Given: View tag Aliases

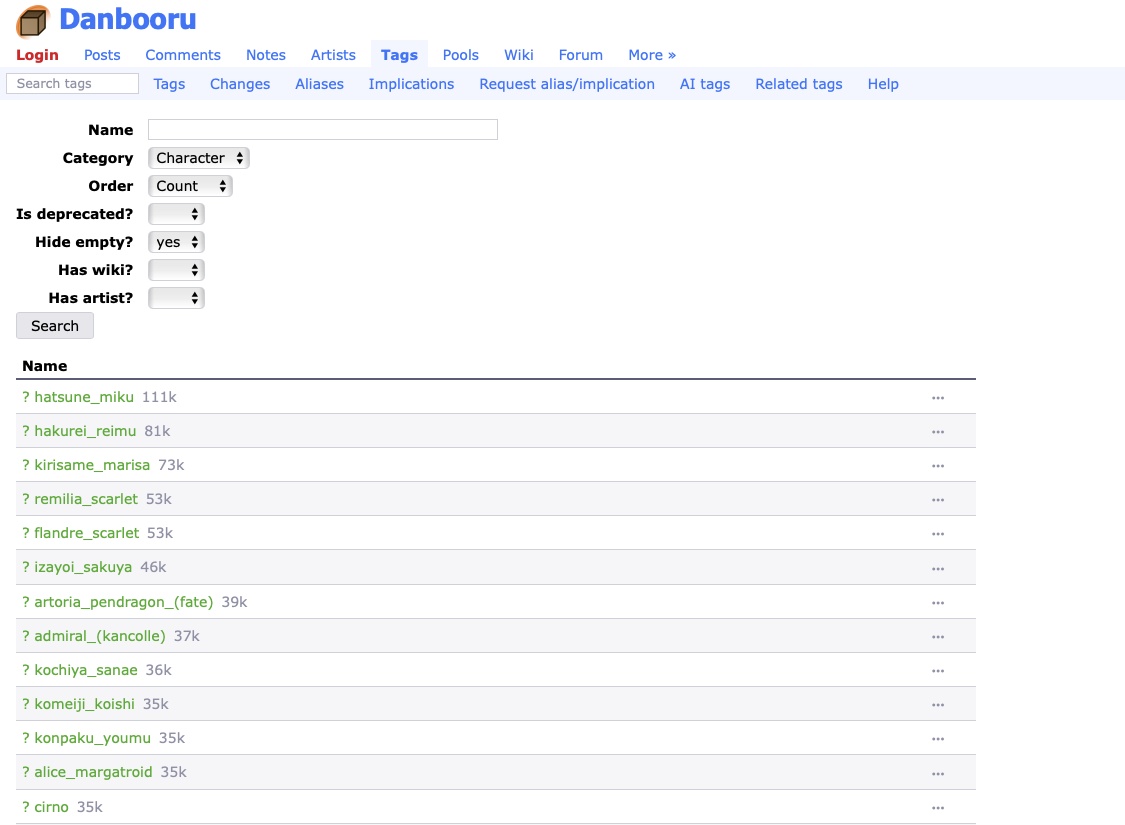Looking at the screenshot, I should coord(319,84).
